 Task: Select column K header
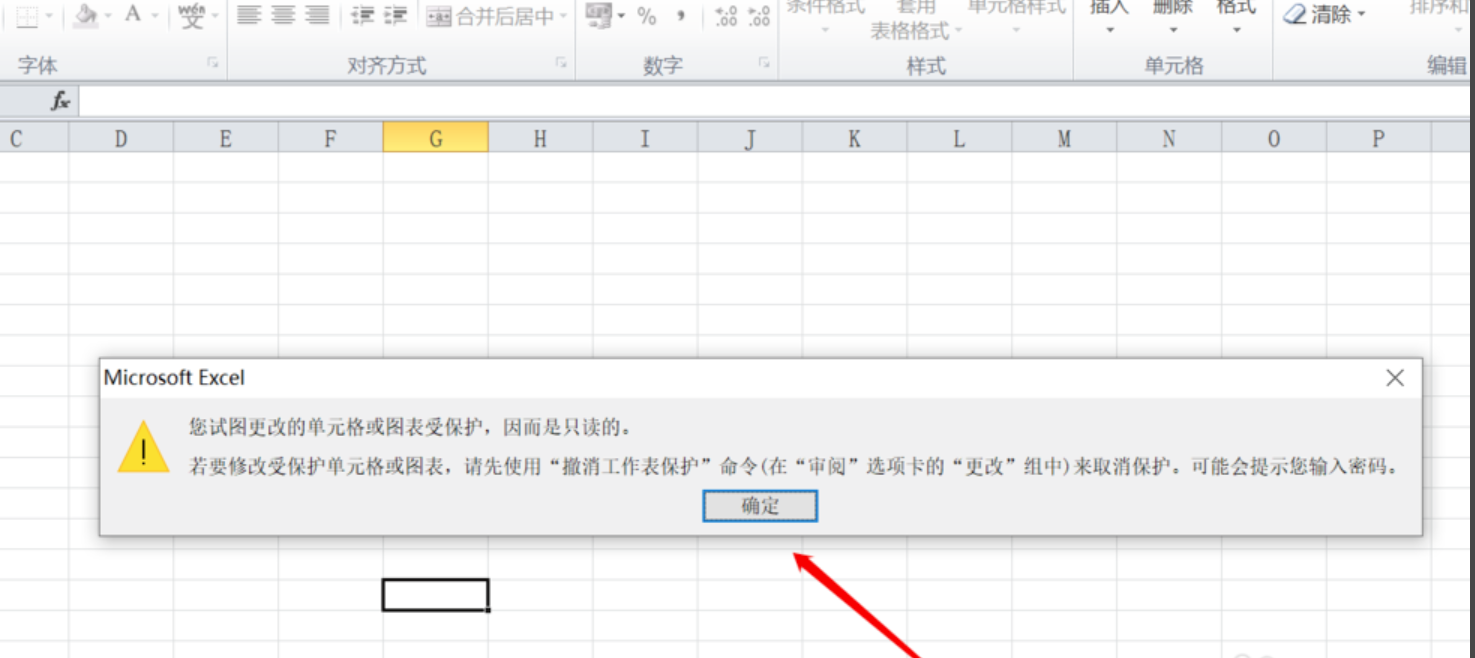tap(854, 138)
